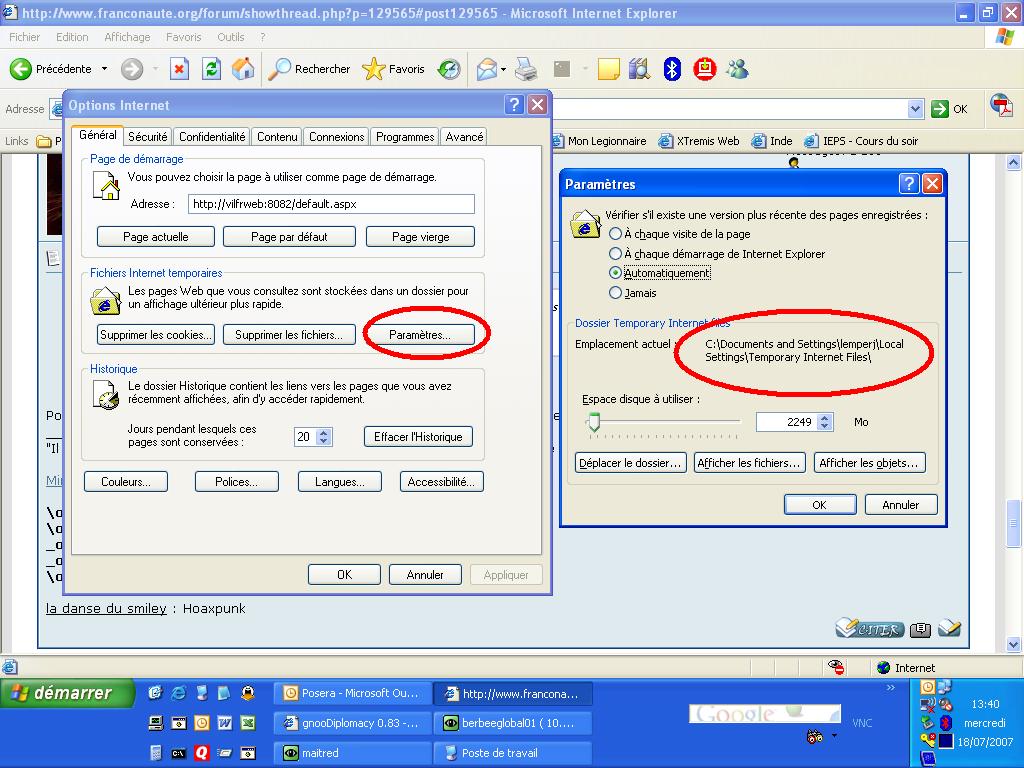Print page using printer toolbar icon
1024x768 pixels.
coord(526,69)
